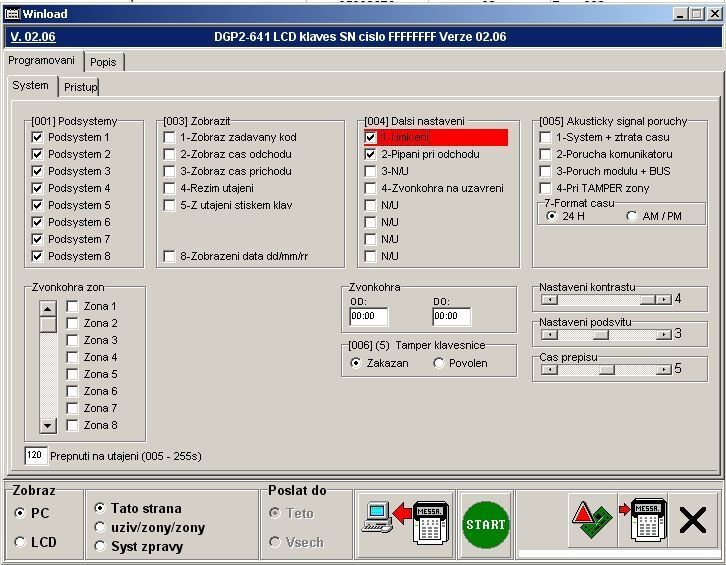Viewport: 726px width, 565px height.
Task: Click the Zvonkohra zon list up arrow
Action: (48, 308)
